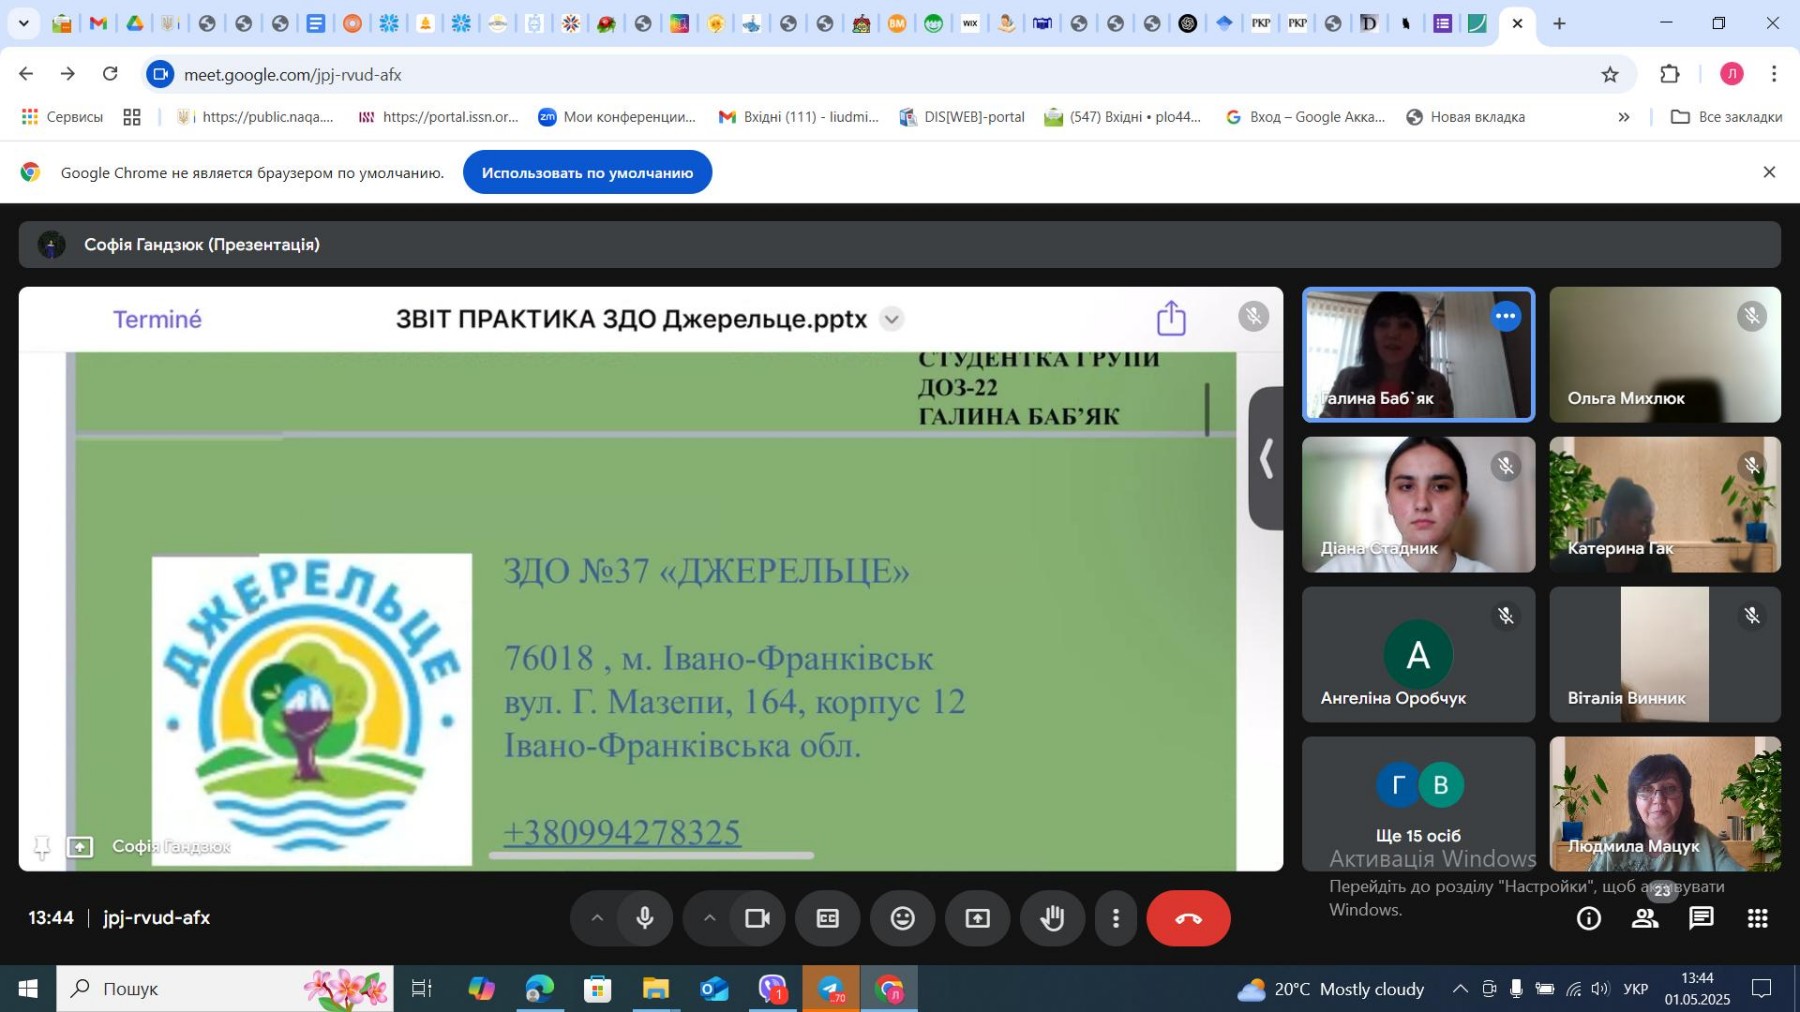Toggle closed captions button
This screenshot has height=1012, width=1800.
coord(827,918)
